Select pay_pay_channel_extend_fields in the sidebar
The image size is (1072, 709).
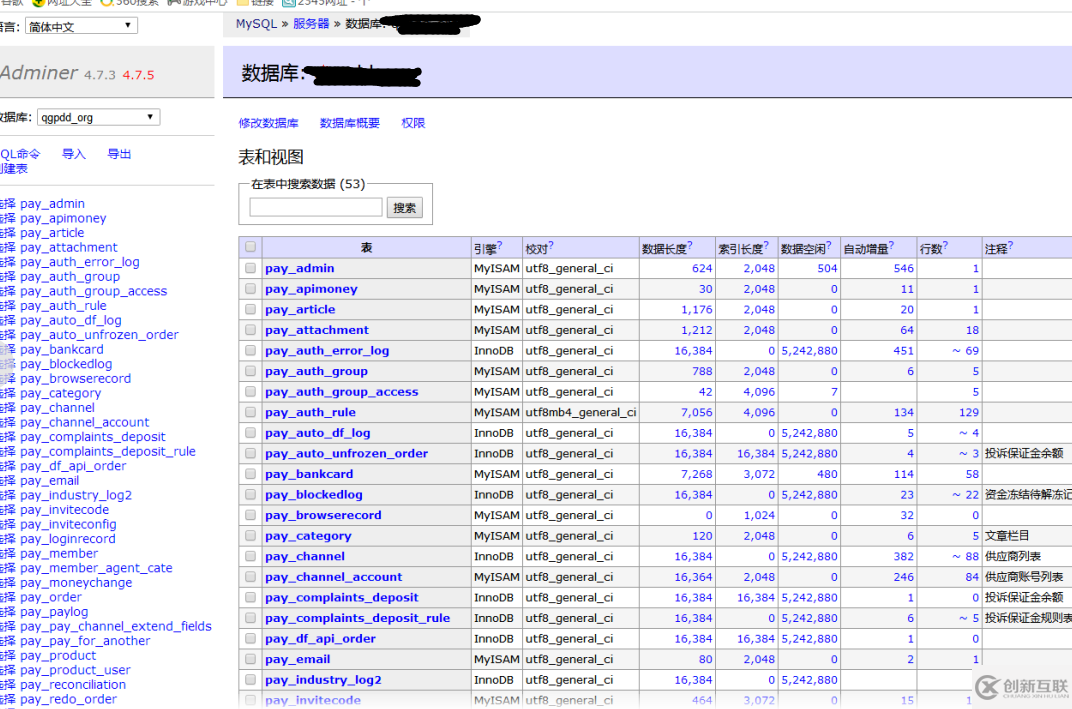116,626
